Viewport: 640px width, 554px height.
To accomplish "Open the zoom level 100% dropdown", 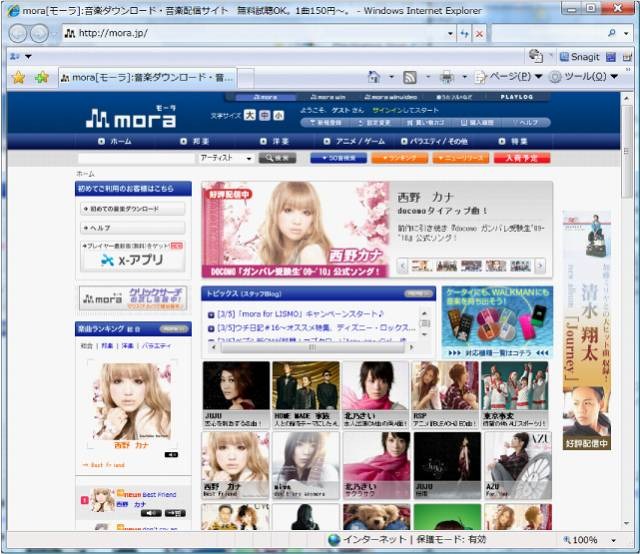I will pos(613,540).
